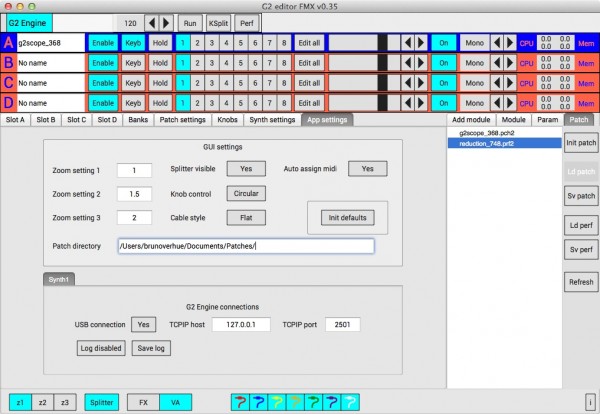Viewport: 600px width, 414px height.
Task: Select variation 3 for slot A
Action: pyautogui.click(x=212, y=43)
